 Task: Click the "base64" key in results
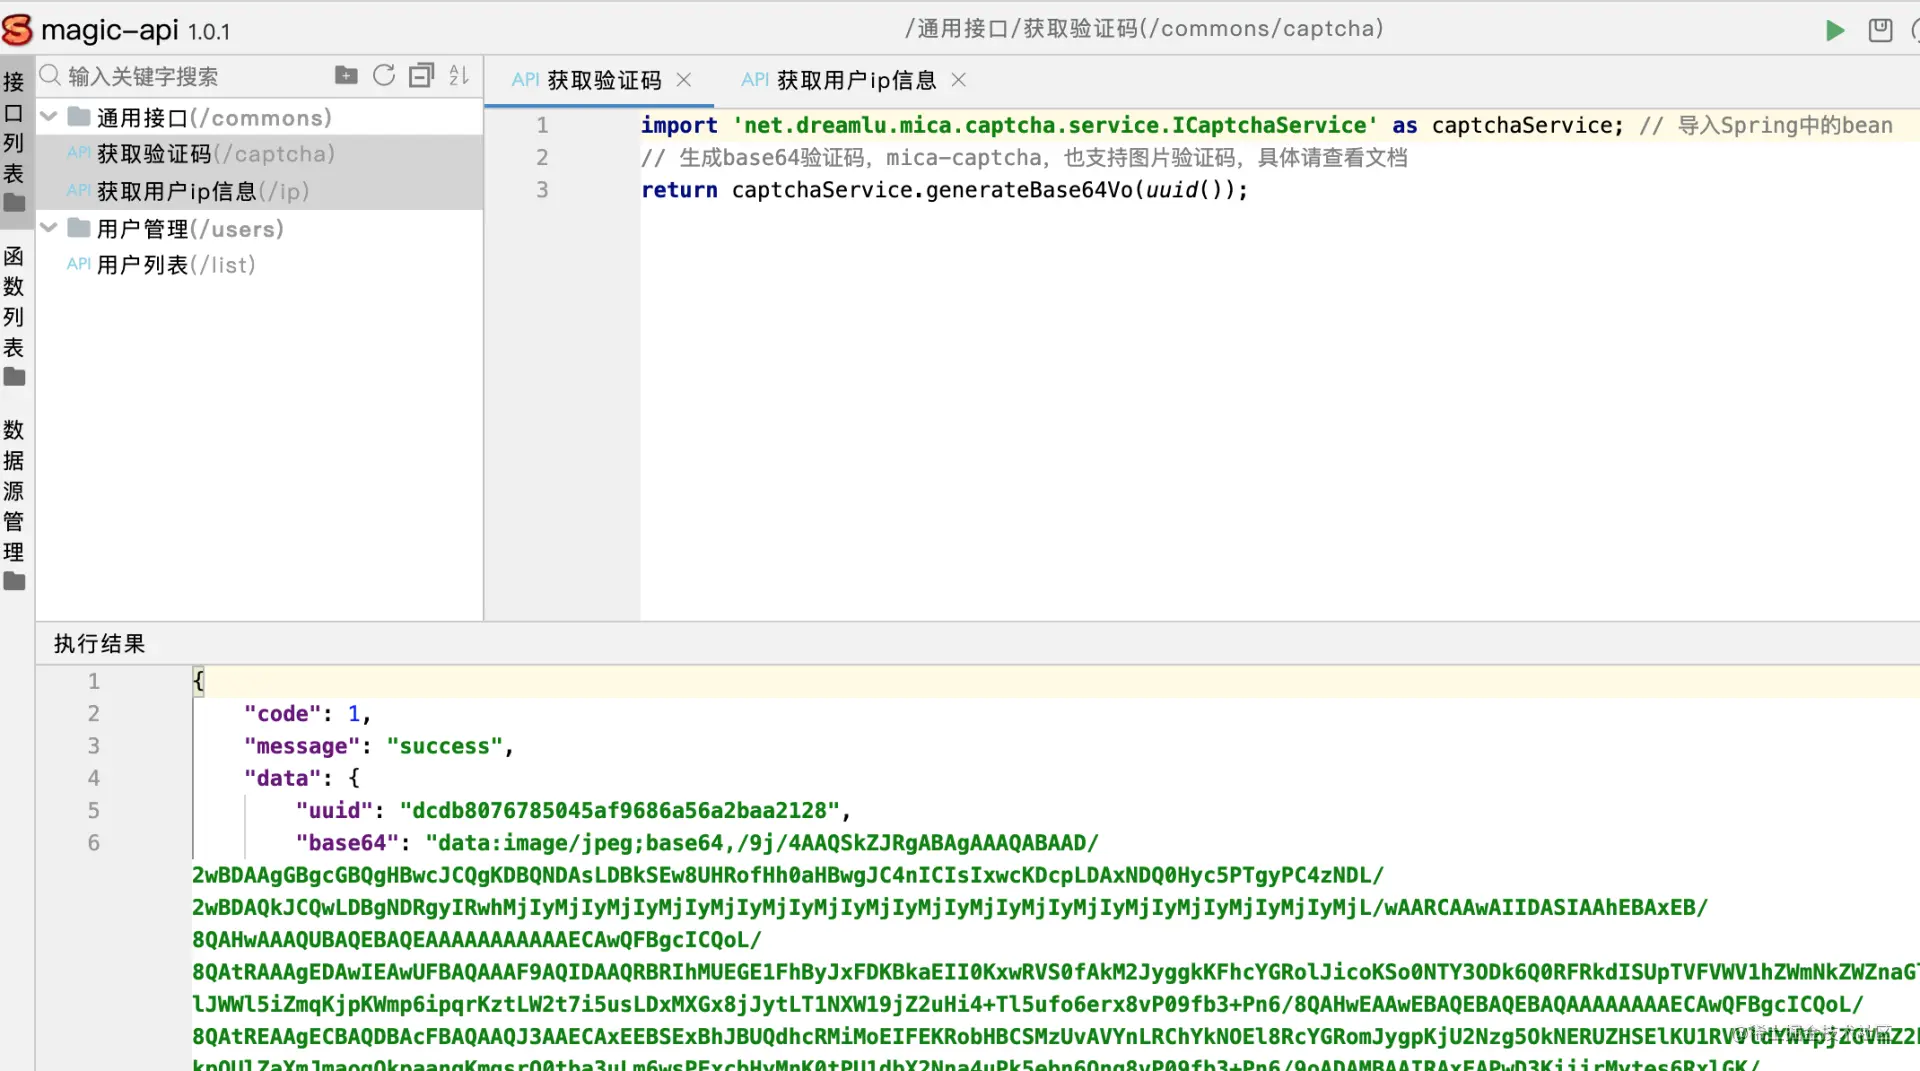coord(347,843)
